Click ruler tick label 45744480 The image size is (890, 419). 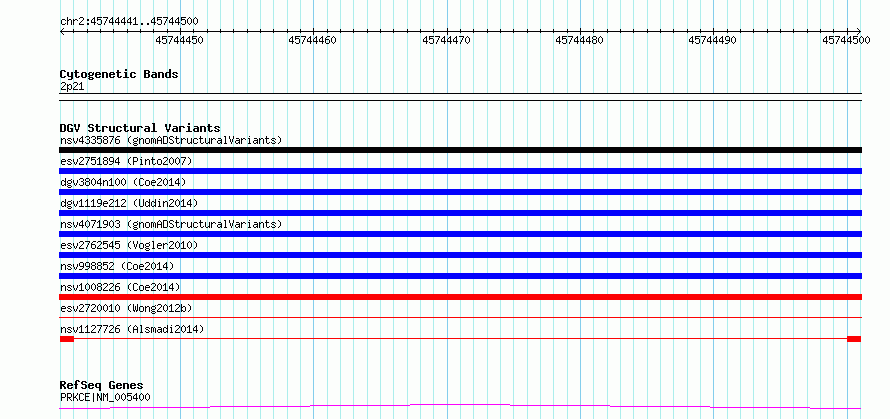[579, 40]
